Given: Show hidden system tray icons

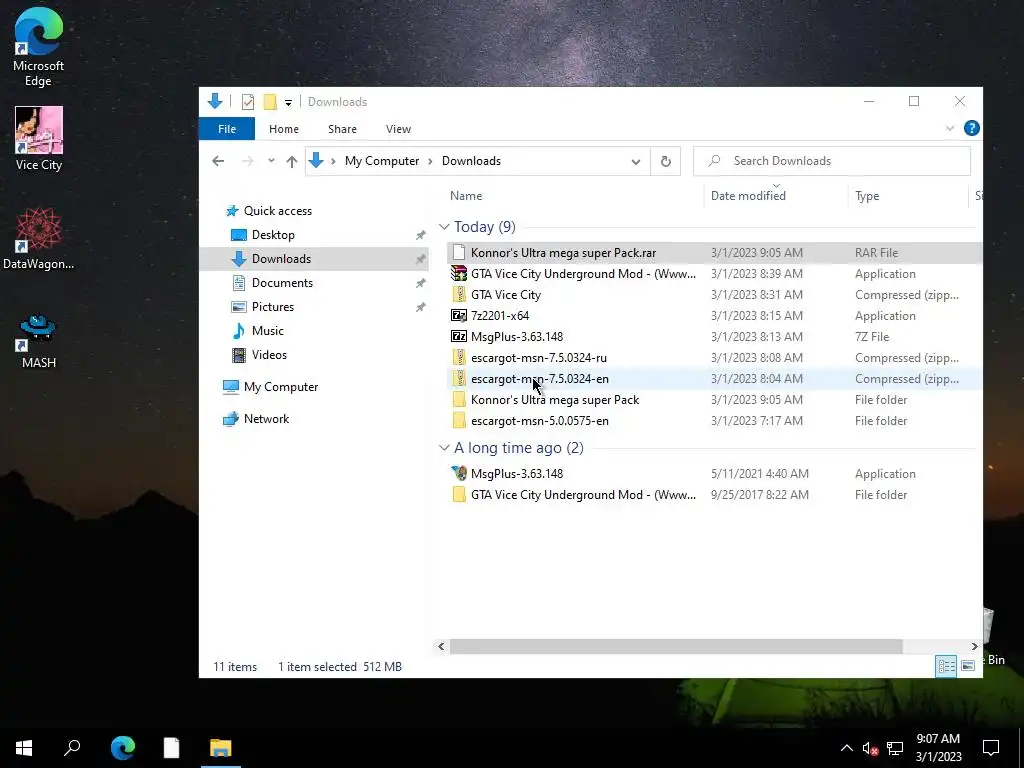Looking at the screenshot, I should (846, 748).
